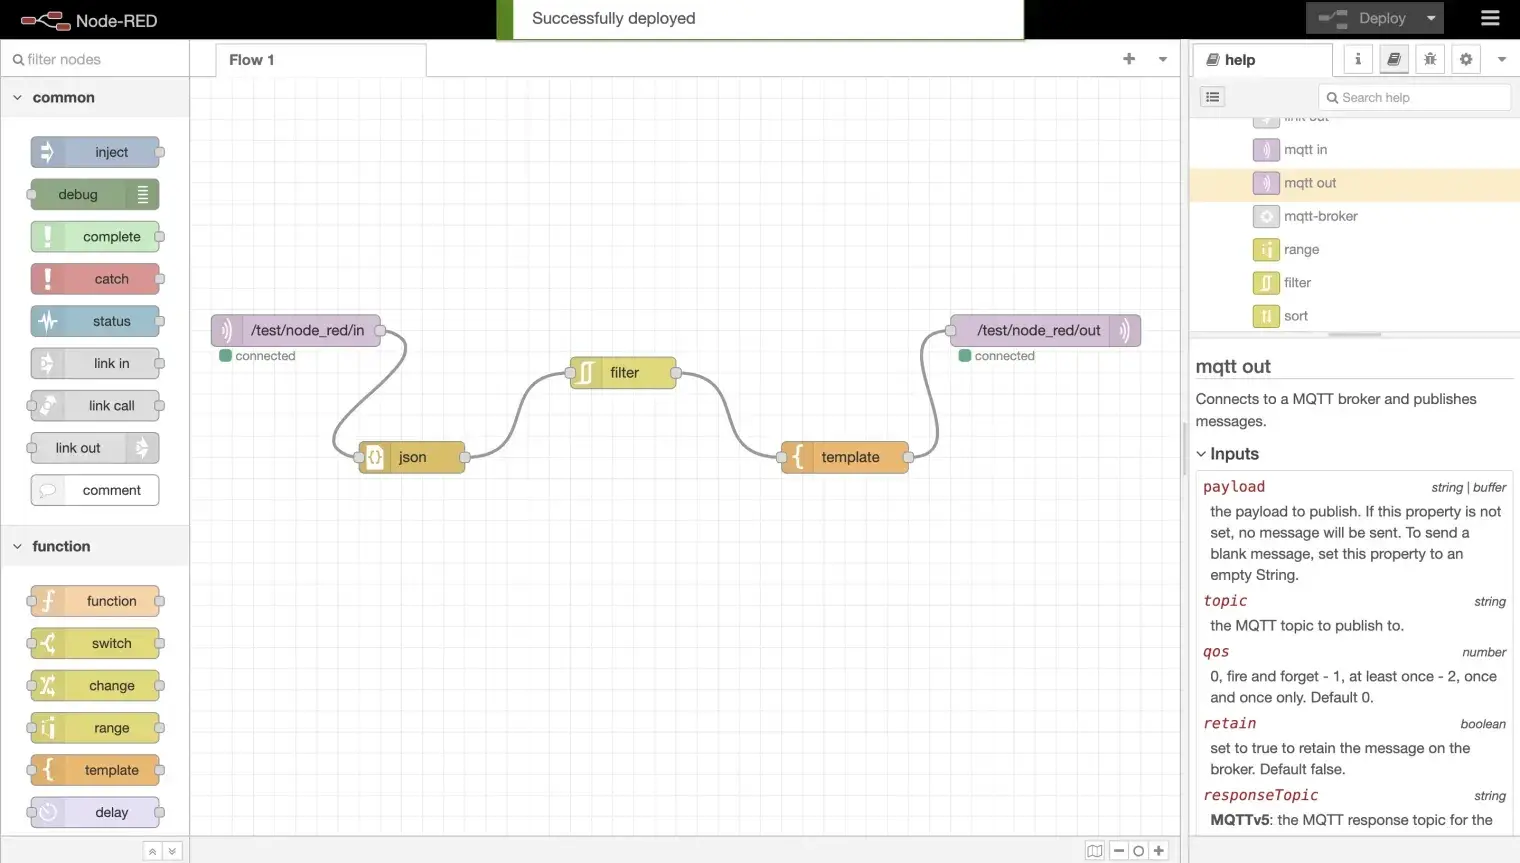Open the flow list dropdown beside plus
Screen dimensions: 1520x863
click(1162, 59)
